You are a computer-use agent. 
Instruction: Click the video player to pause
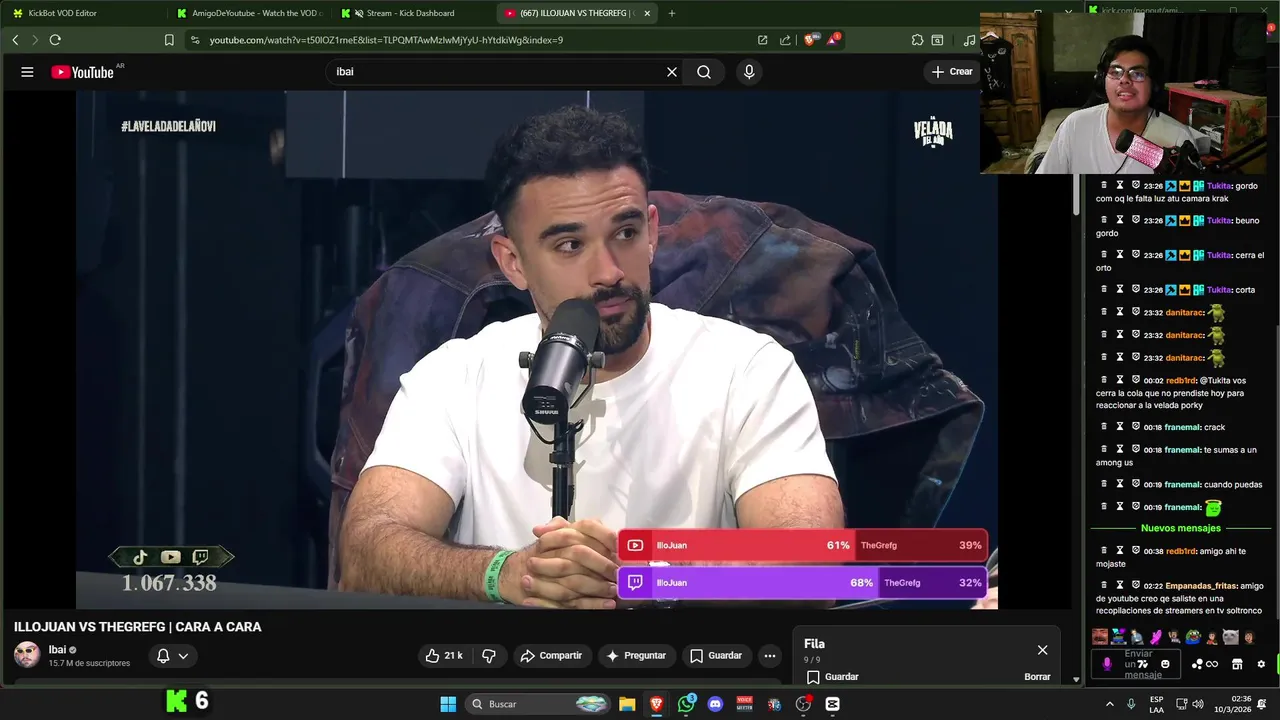[x=537, y=350]
